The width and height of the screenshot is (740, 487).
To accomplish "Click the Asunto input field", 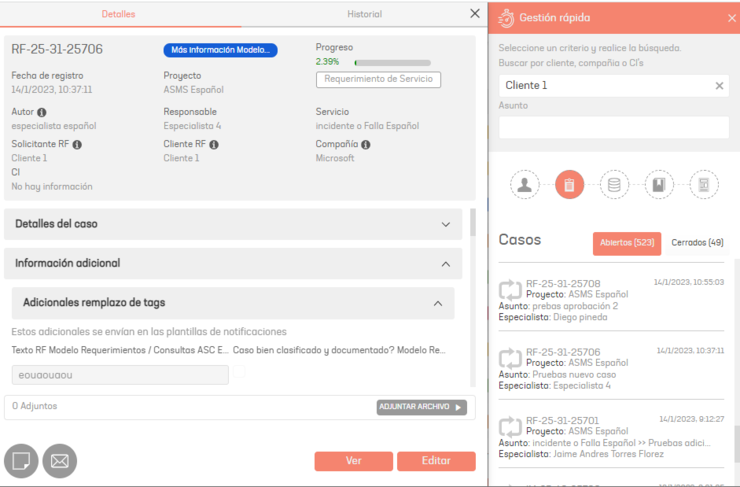I will click(x=614, y=127).
